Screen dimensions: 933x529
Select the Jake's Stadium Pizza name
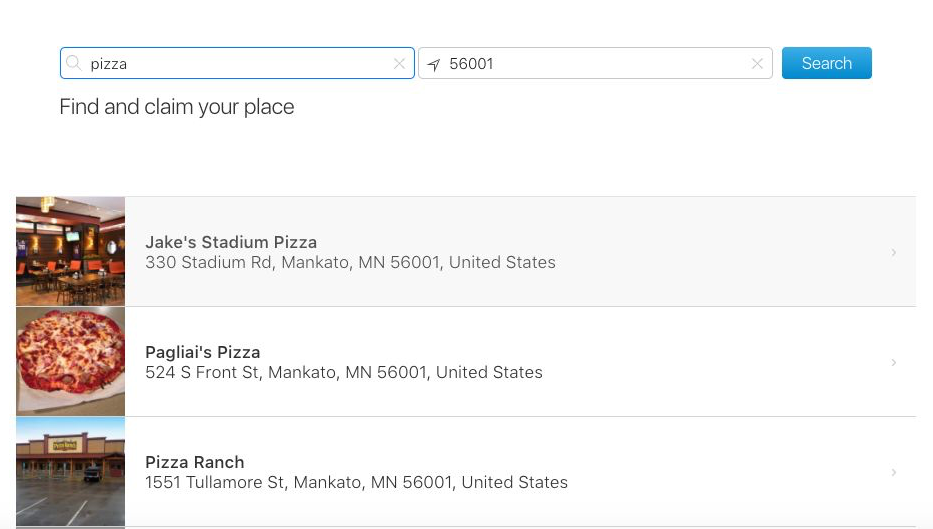(231, 242)
